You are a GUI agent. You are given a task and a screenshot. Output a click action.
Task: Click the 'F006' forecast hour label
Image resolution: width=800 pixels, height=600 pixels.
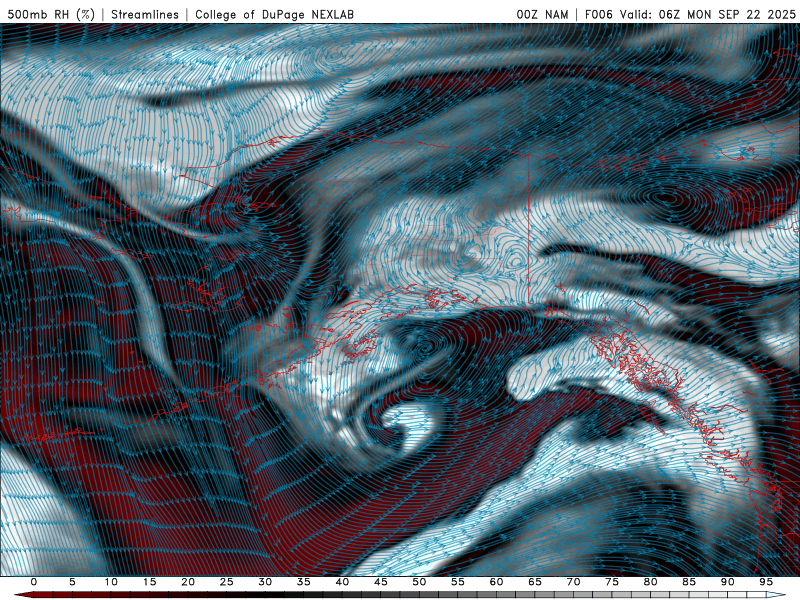[599, 15]
